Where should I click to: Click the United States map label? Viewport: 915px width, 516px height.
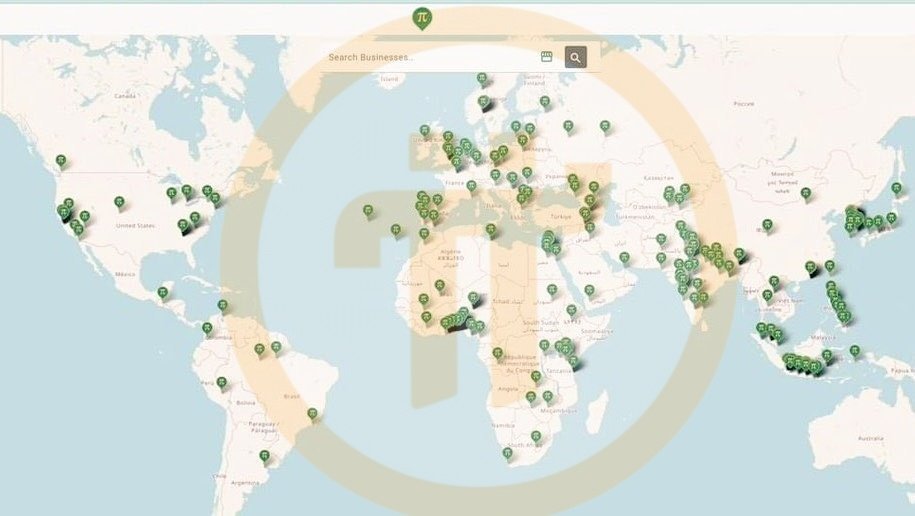coord(135,225)
